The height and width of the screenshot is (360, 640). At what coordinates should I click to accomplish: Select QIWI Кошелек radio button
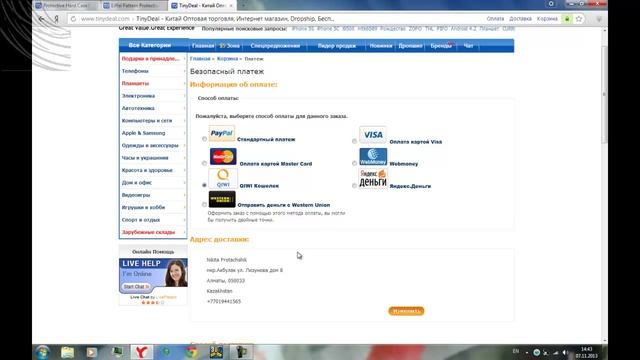[x=204, y=185]
